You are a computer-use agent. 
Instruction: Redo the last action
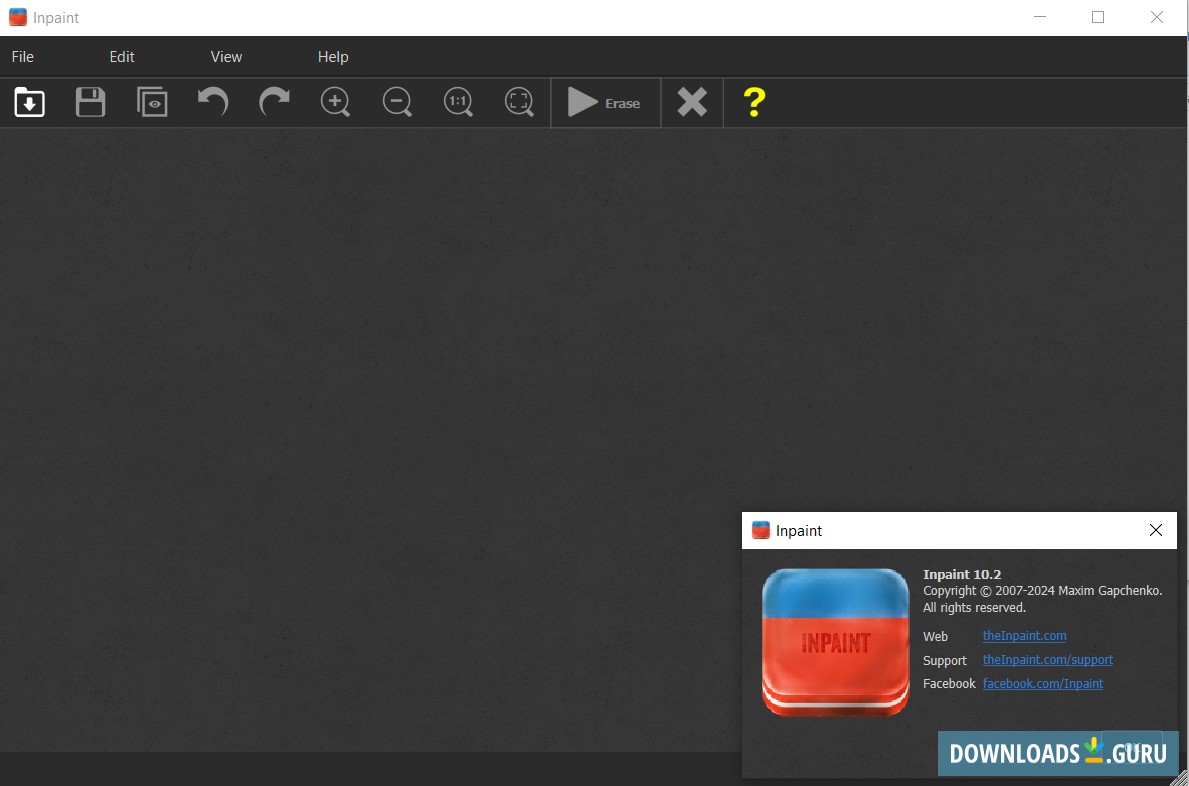tap(274, 102)
